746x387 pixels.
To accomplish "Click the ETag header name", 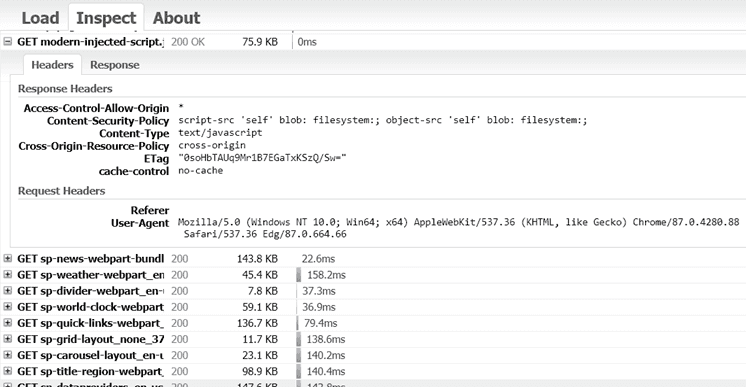I will point(157,159).
